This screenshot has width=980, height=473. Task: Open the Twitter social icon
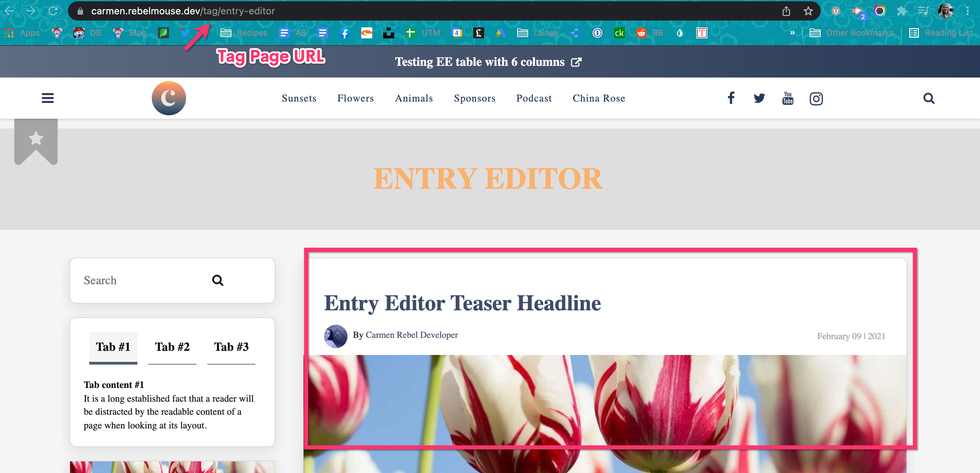(x=759, y=98)
